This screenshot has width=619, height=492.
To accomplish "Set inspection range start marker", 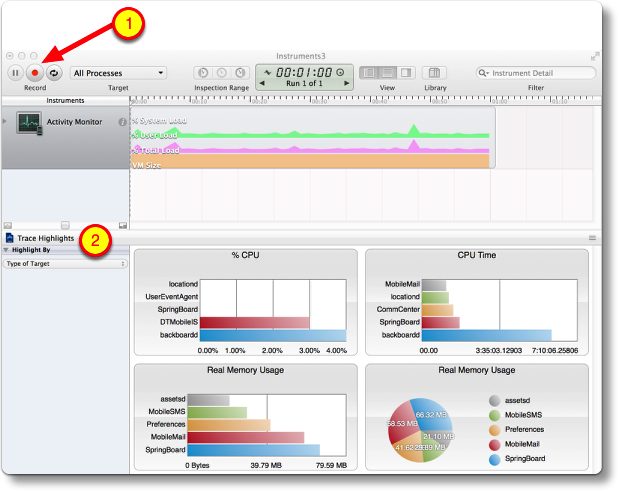I will pos(202,73).
